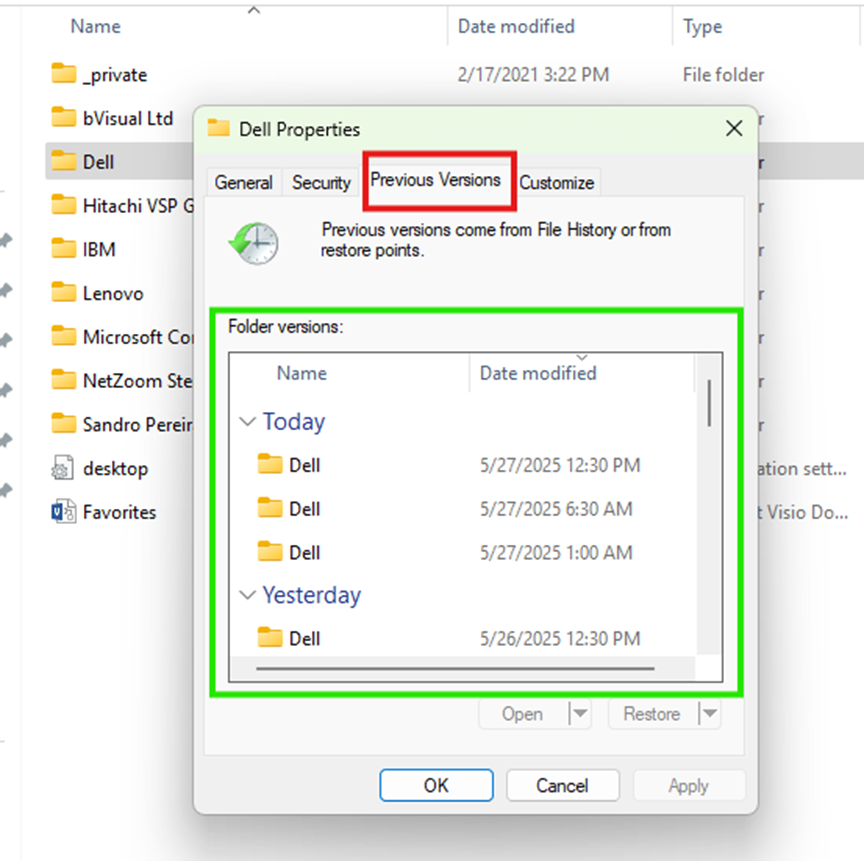This screenshot has height=861, width=864.
Task: Click the Open button
Action: pyautogui.click(x=522, y=713)
